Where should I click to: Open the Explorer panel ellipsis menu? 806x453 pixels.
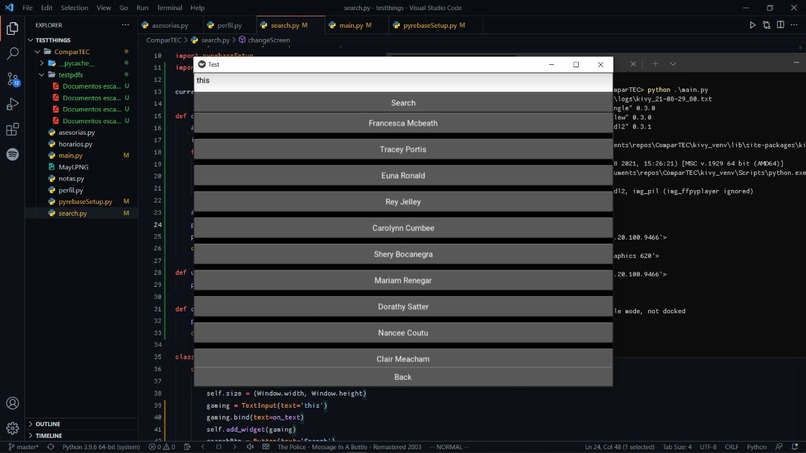[125, 25]
